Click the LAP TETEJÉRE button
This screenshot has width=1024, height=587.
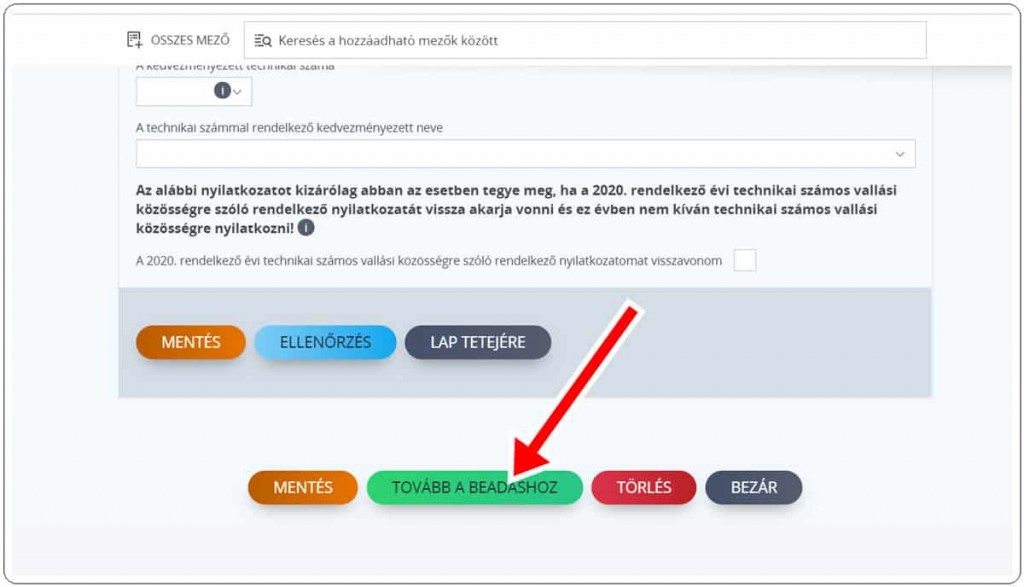[x=477, y=342]
